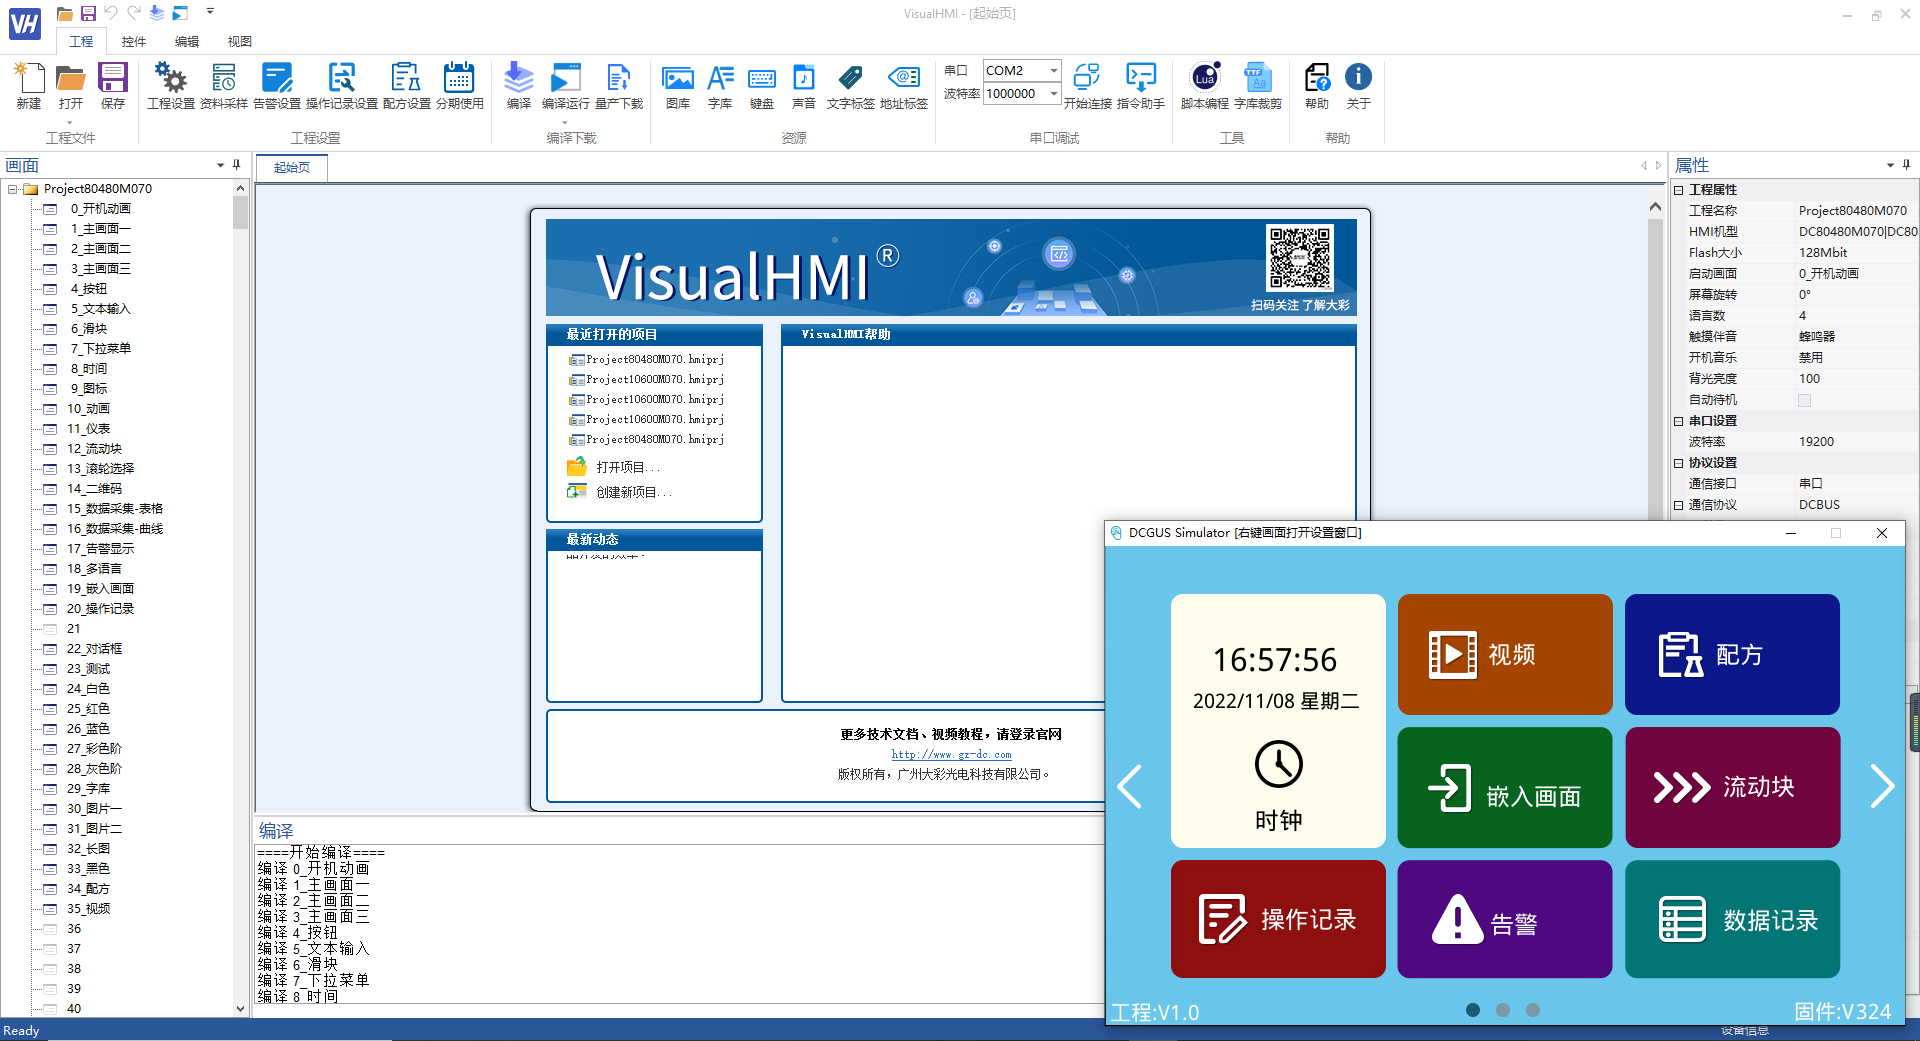1920x1041 pixels.
Task: Click the 创建新项目 link on start page
Action: [x=634, y=492]
